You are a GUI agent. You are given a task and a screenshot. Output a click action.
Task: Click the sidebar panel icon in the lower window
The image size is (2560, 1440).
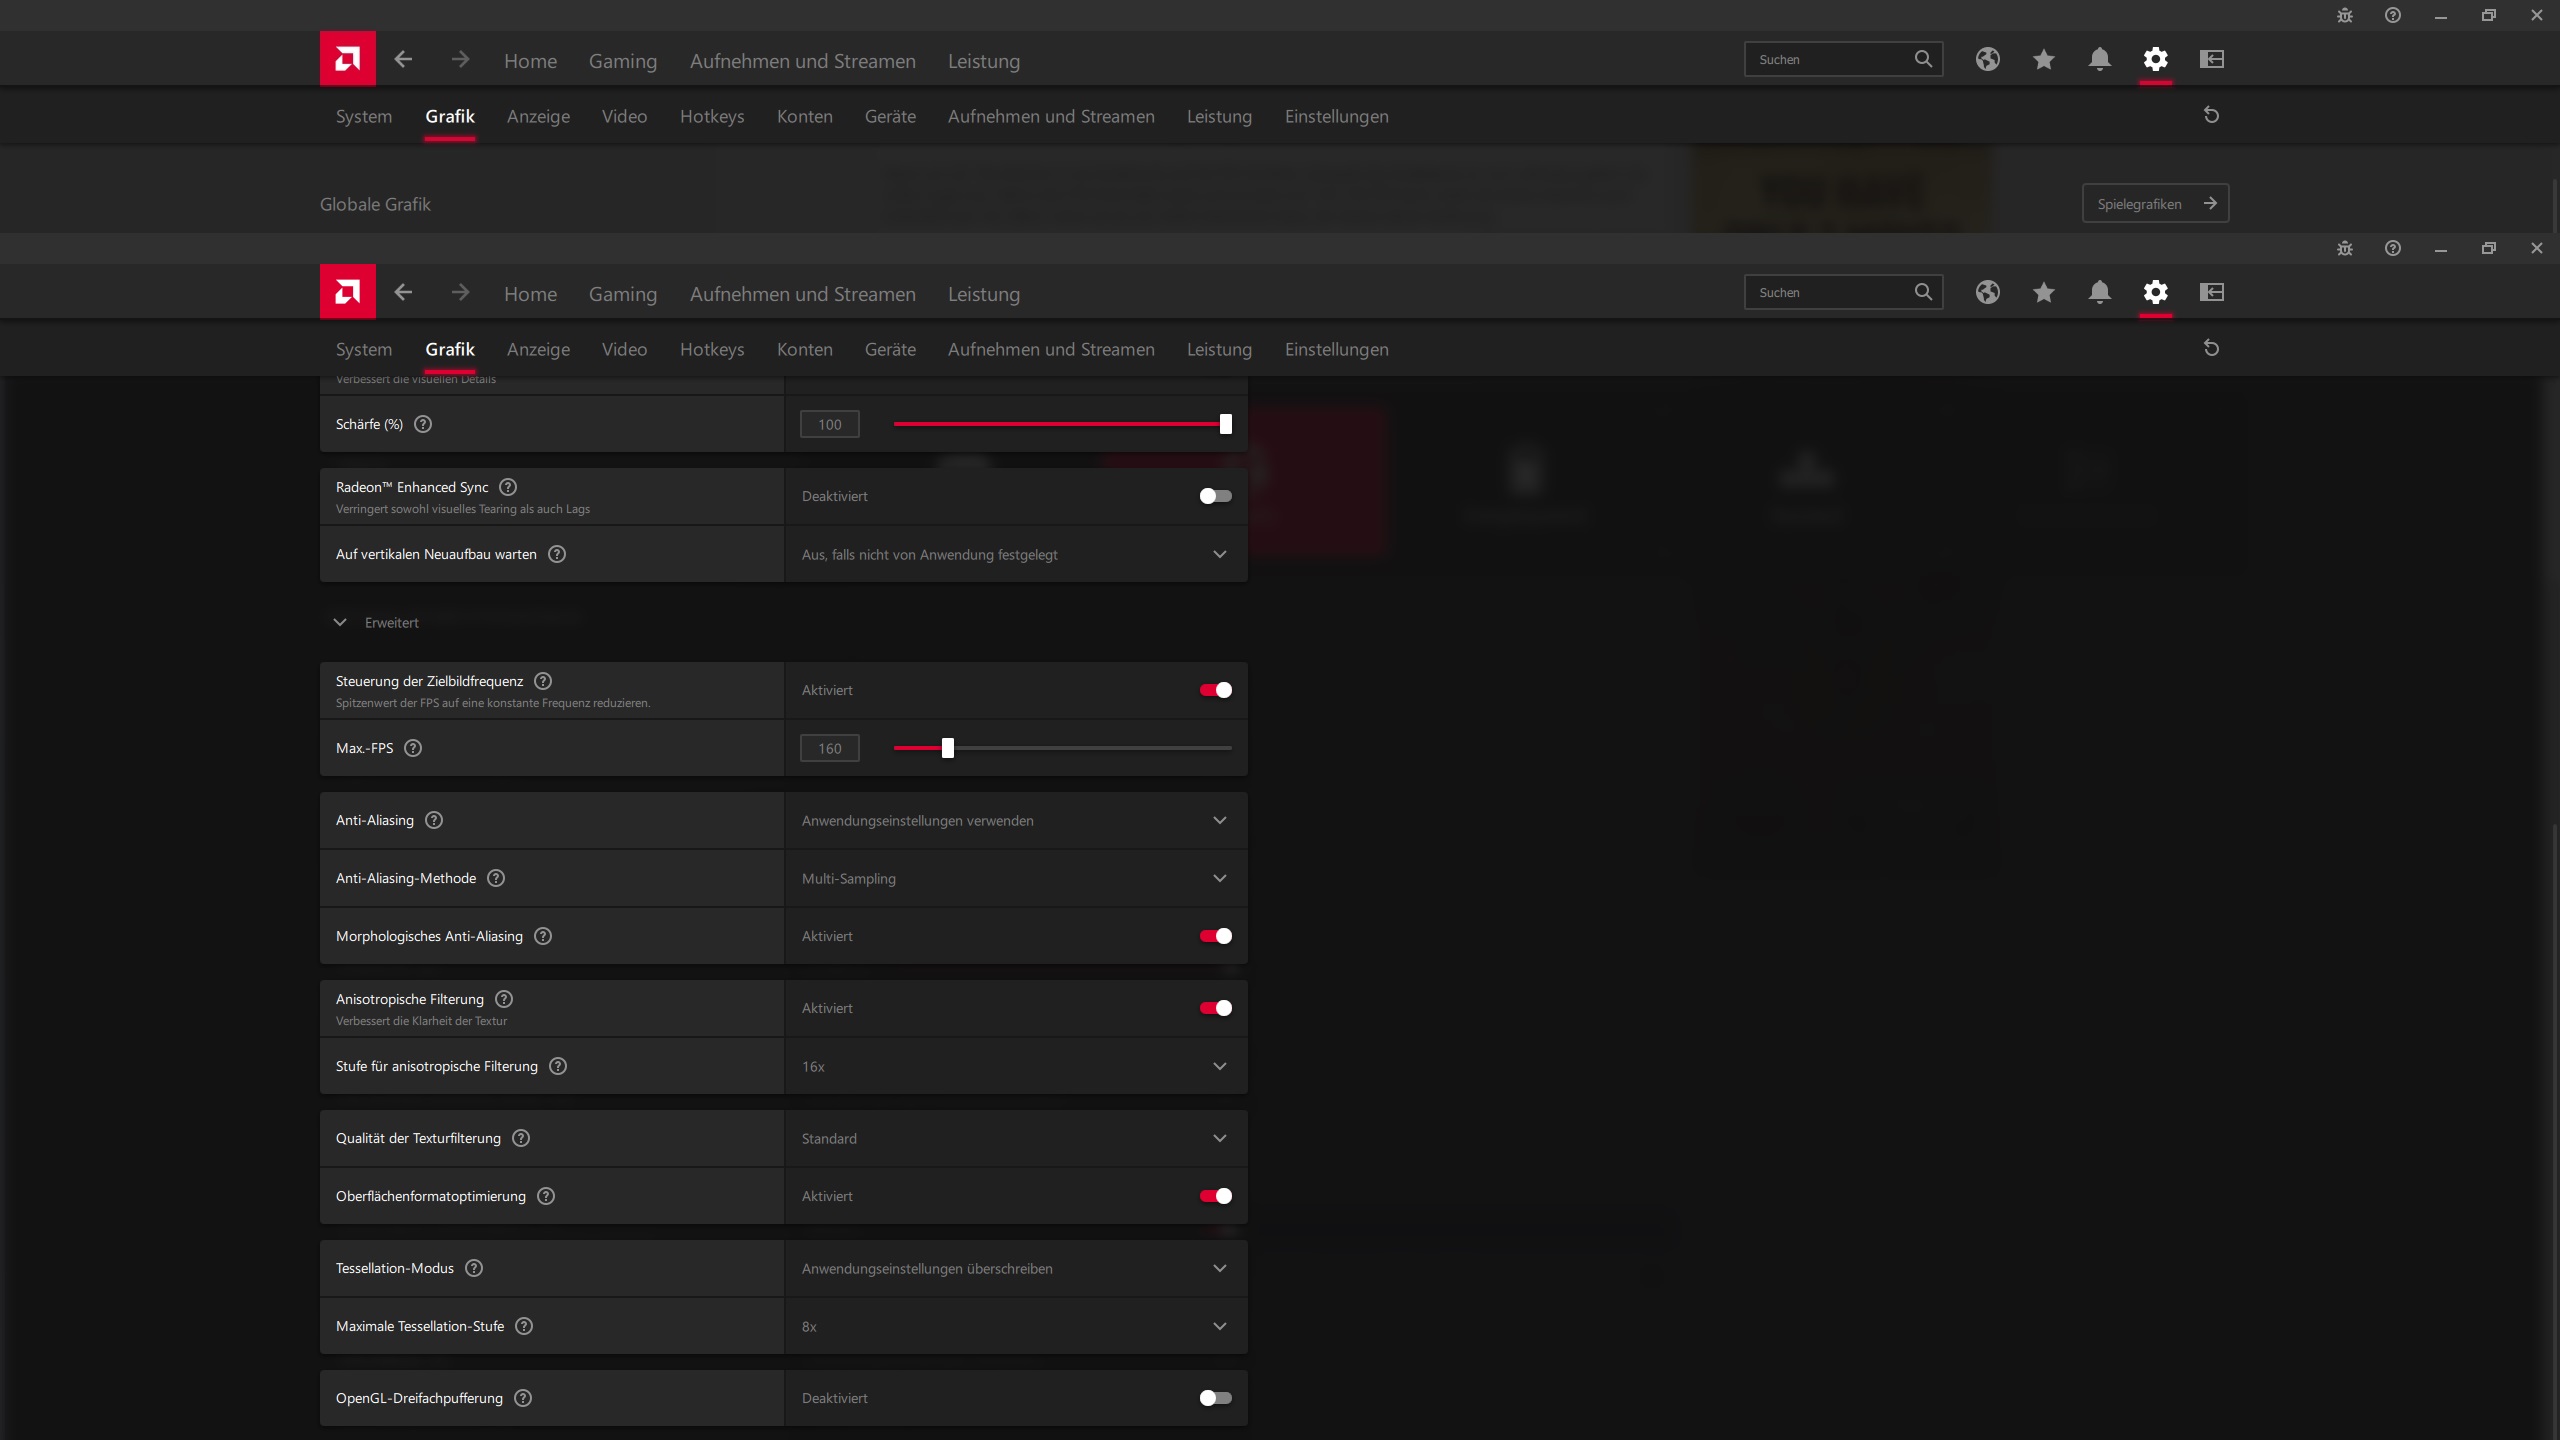[x=2211, y=292]
